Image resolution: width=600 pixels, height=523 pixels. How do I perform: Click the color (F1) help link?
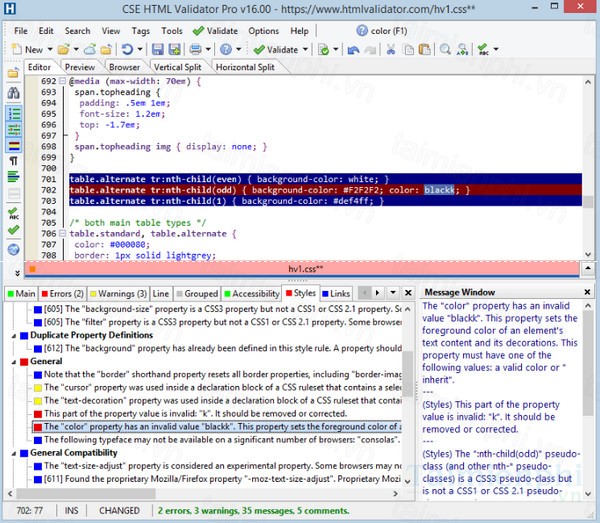point(382,31)
